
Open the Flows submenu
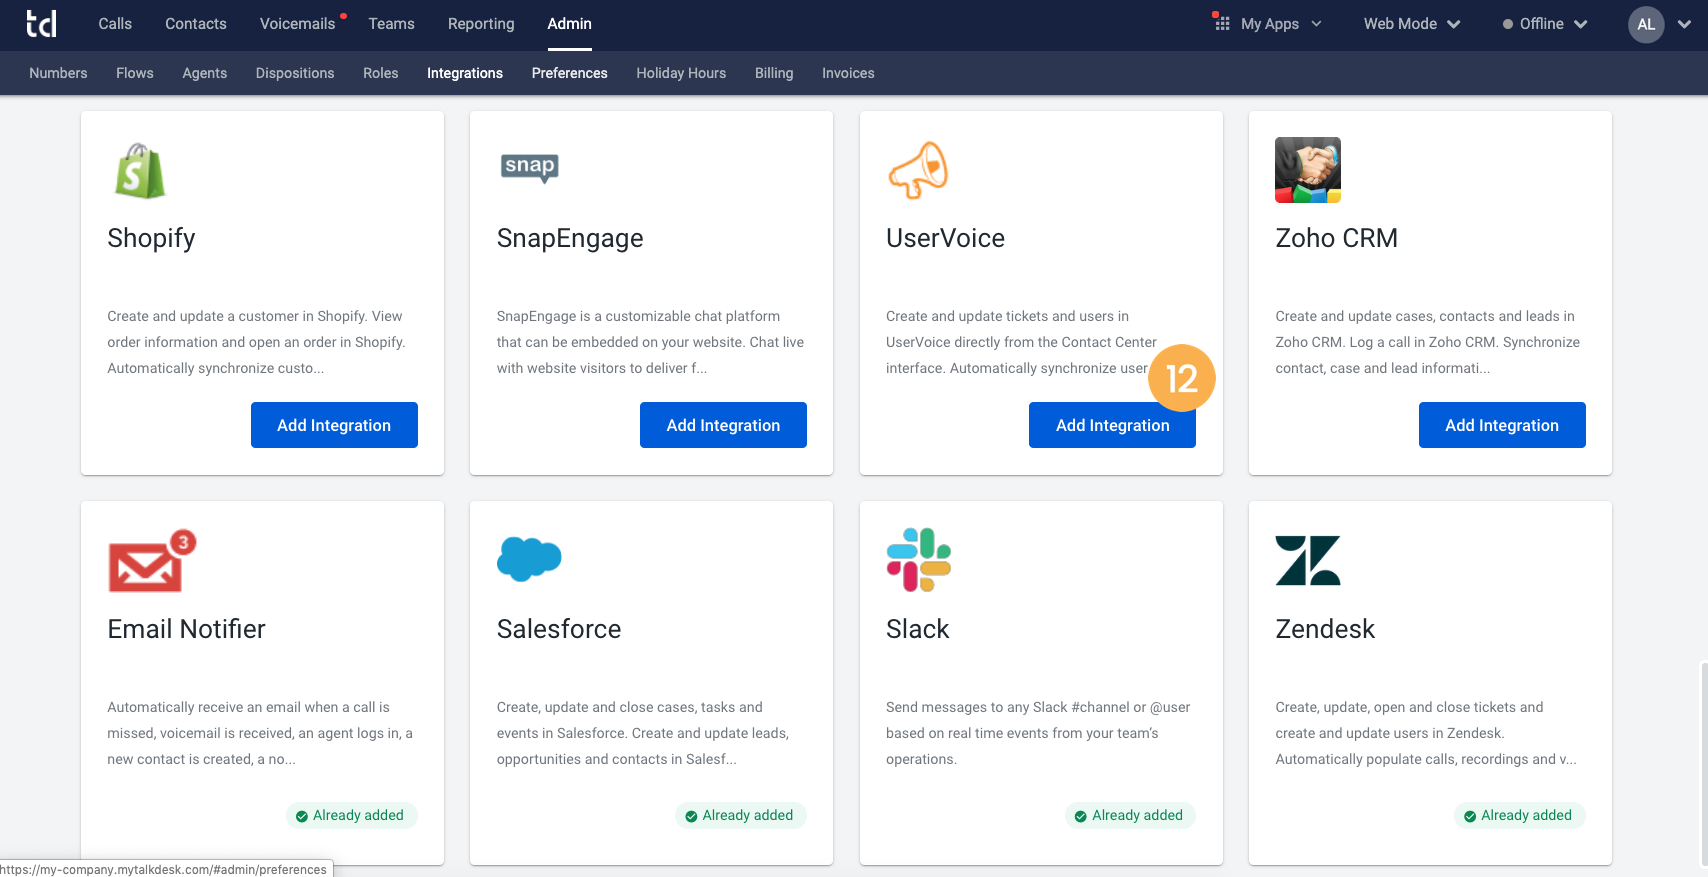(135, 73)
